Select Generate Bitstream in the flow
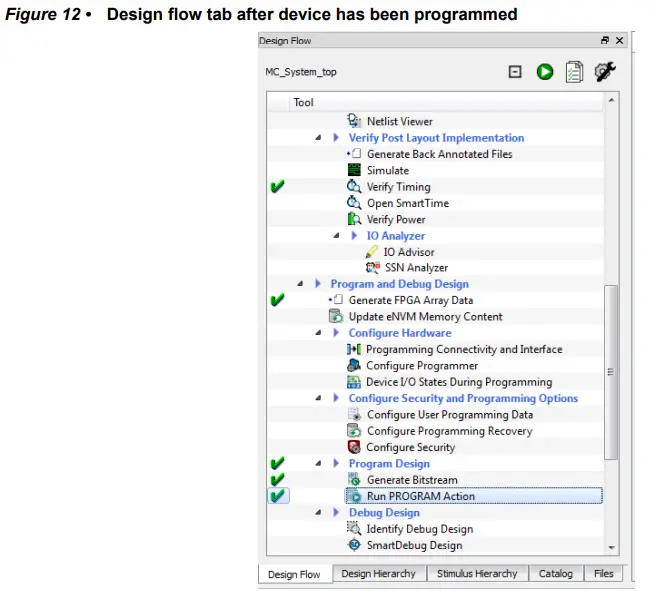The height and width of the screenshot is (591, 651). tap(413, 480)
